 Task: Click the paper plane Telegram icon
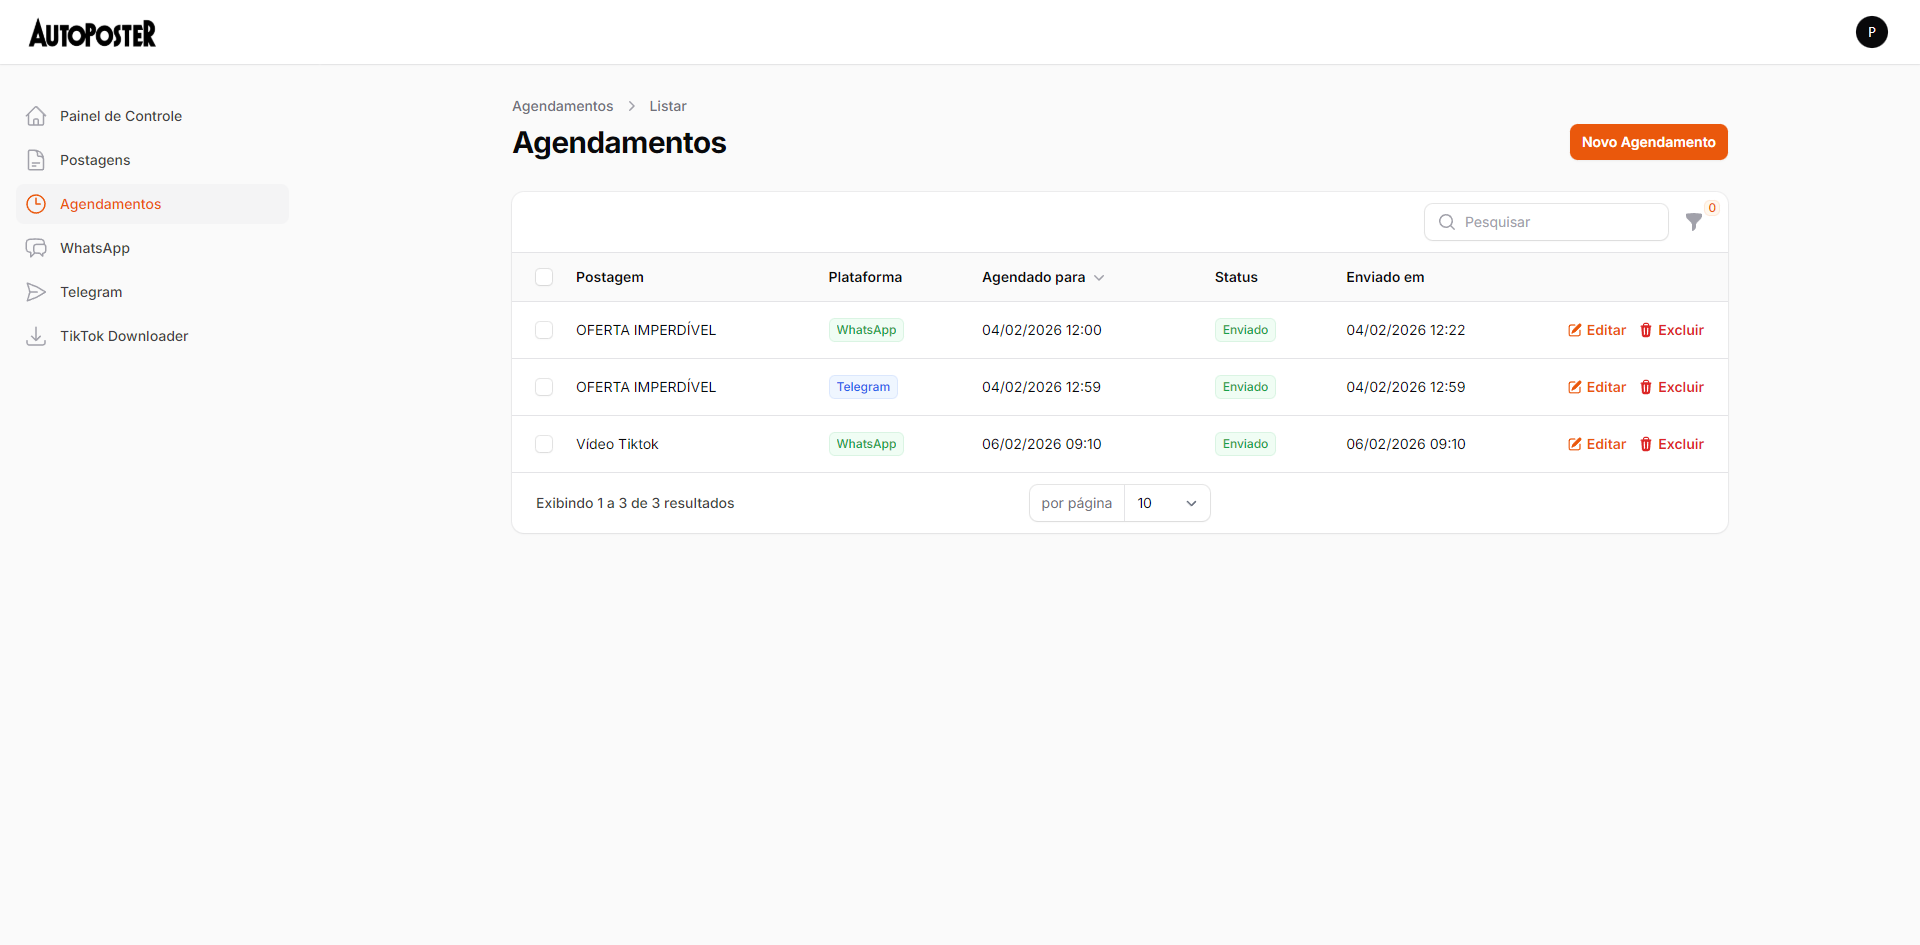(36, 292)
